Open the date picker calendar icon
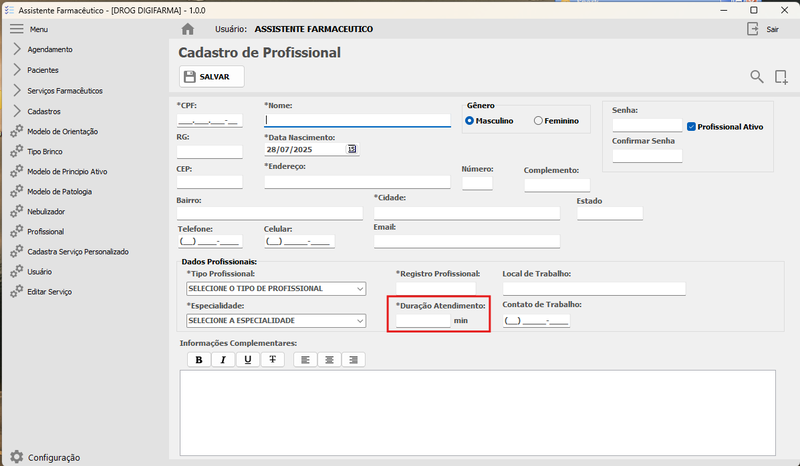The width and height of the screenshot is (800, 466). [x=352, y=149]
